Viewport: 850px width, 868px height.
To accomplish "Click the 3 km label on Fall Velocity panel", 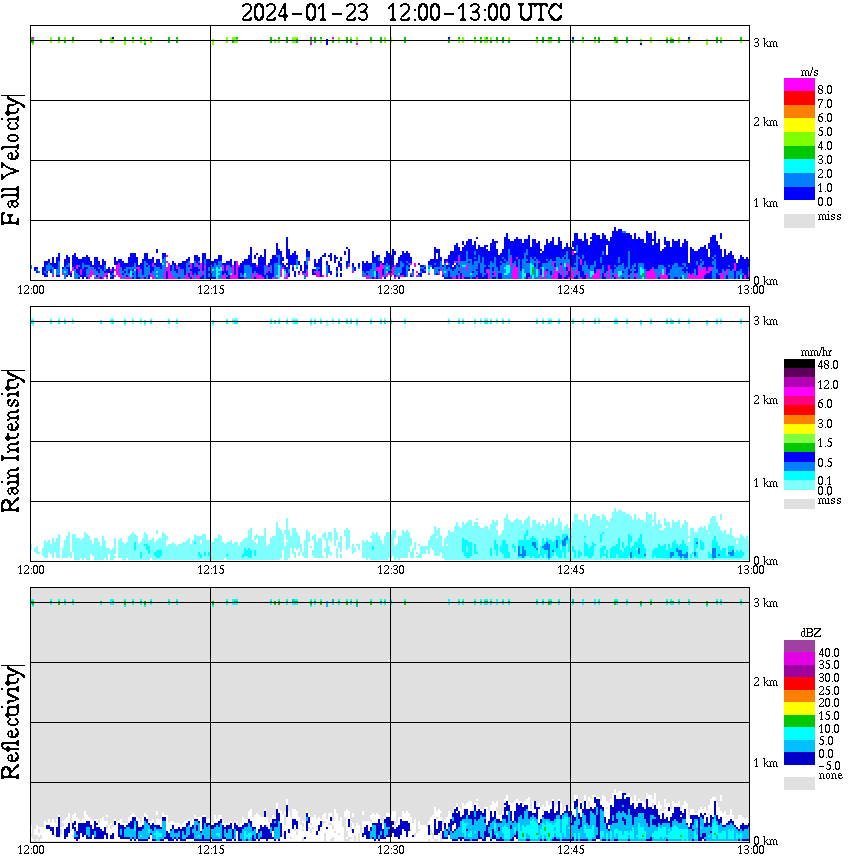I will [x=765, y=43].
